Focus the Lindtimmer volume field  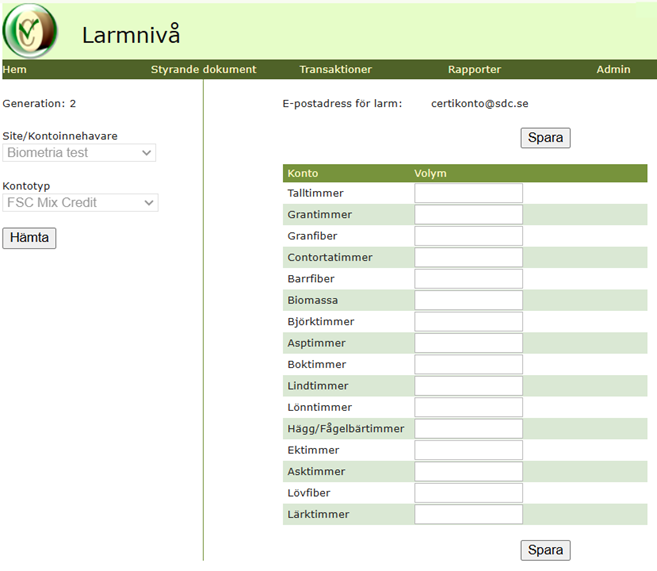pyautogui.click(x=468, y=386)
